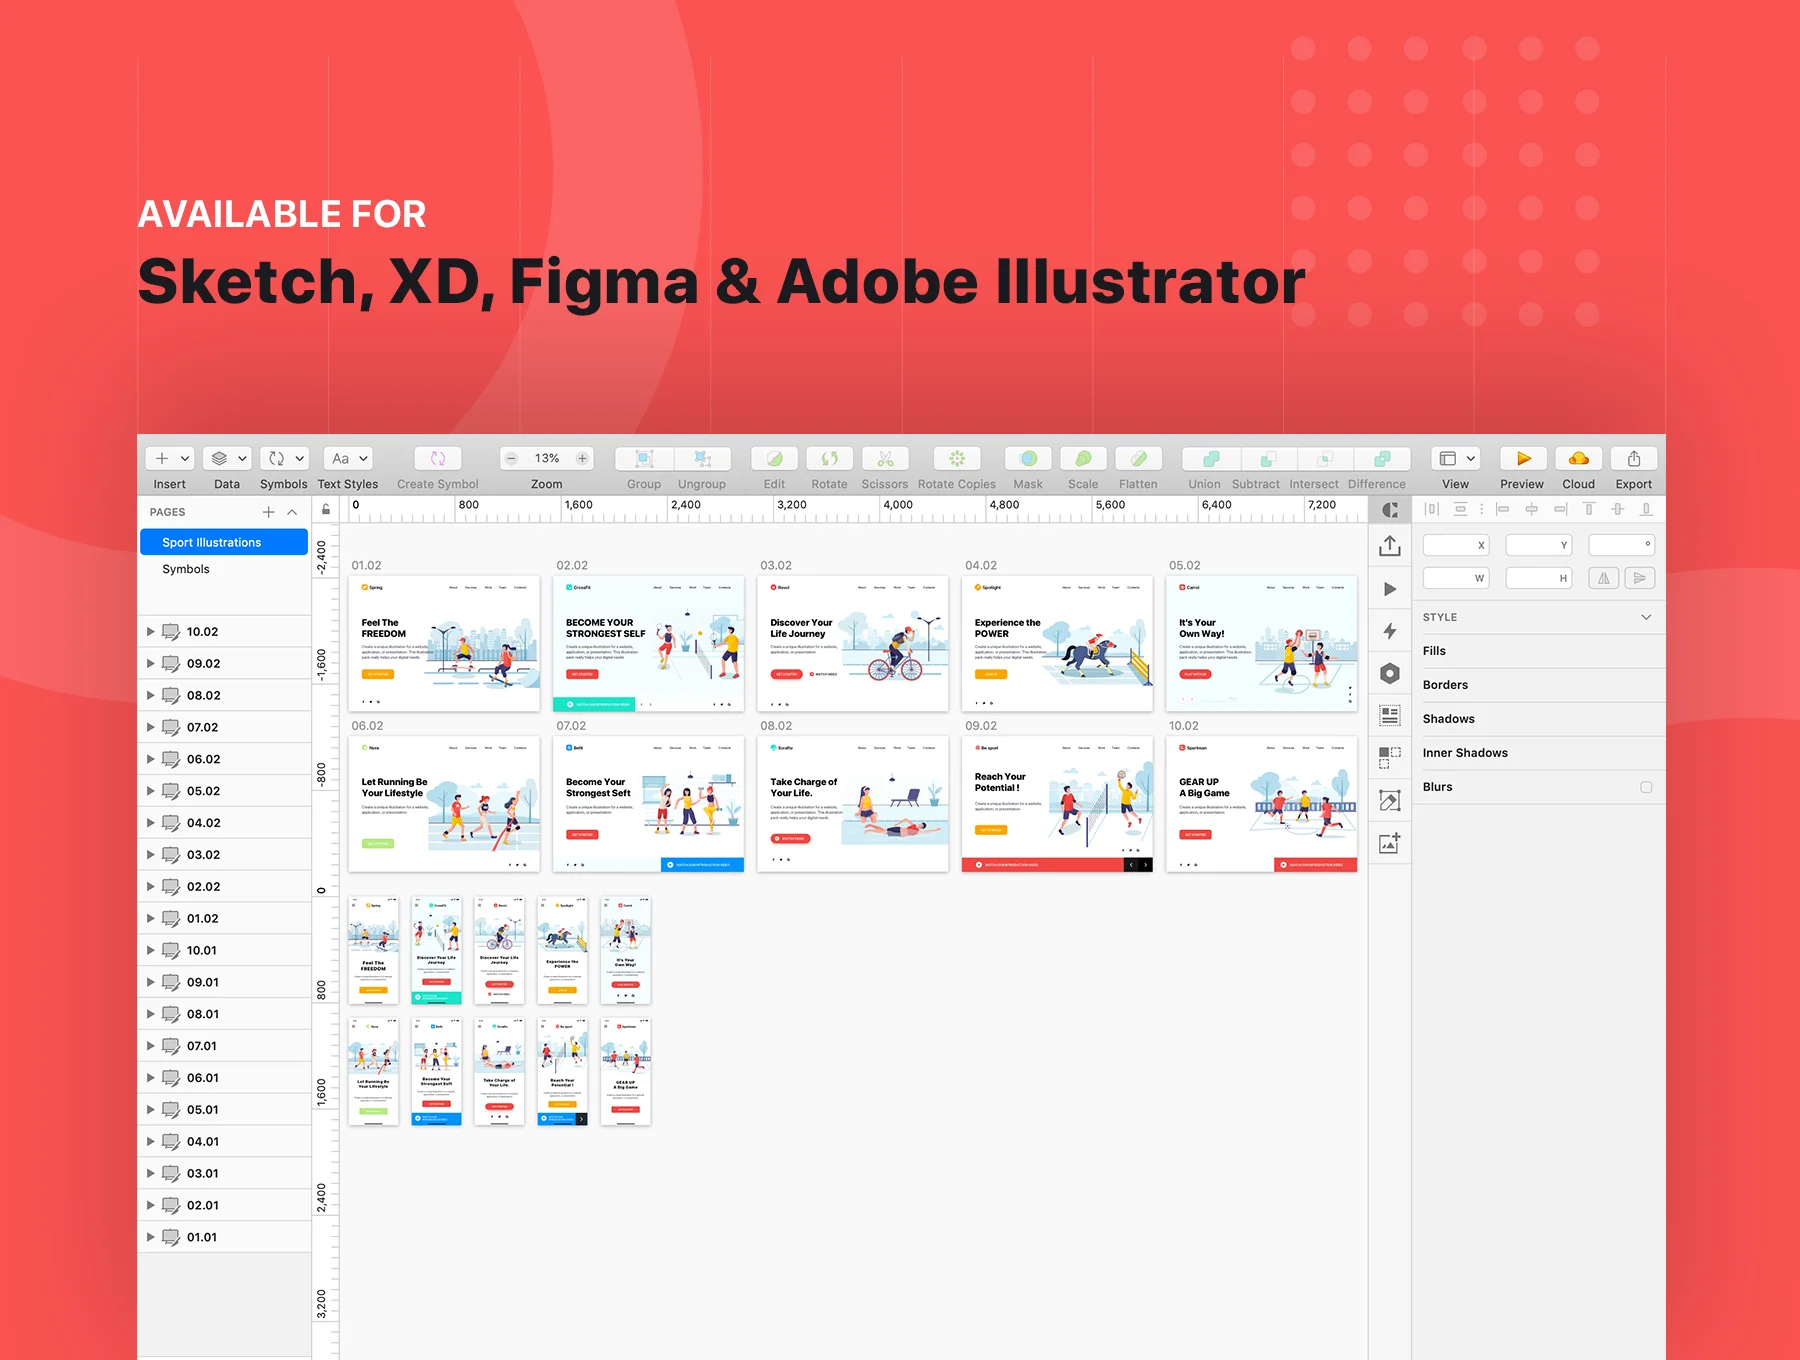
Task: Select the 05.01 layer row
Action: tap(224, 1110)
